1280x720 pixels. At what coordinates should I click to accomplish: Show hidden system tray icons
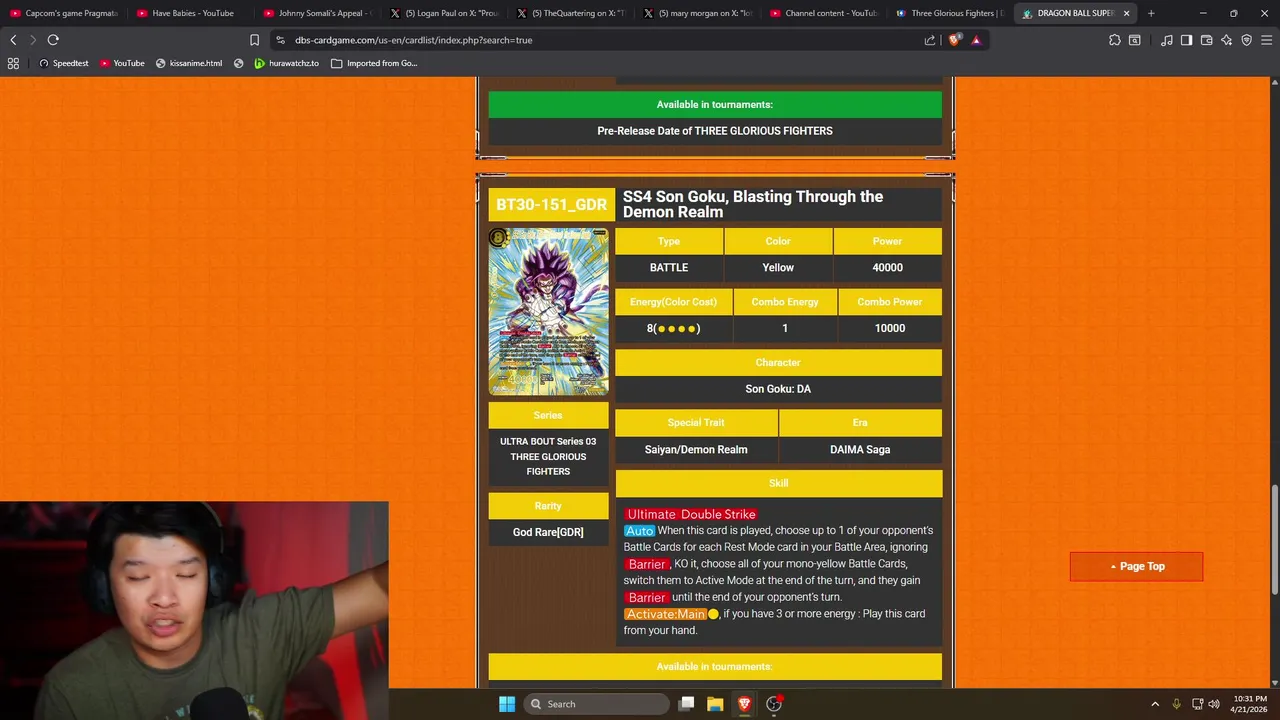[x=1155, y=704]
